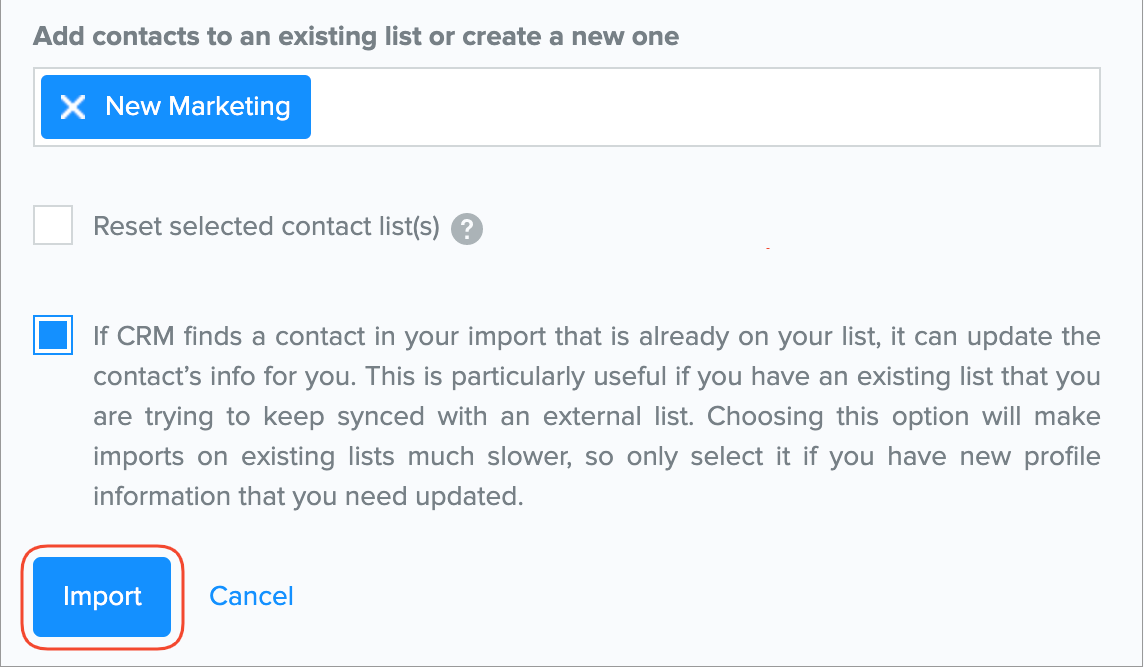
Task: Uncheck the update existing contact info checkbox
Action: 53,335
